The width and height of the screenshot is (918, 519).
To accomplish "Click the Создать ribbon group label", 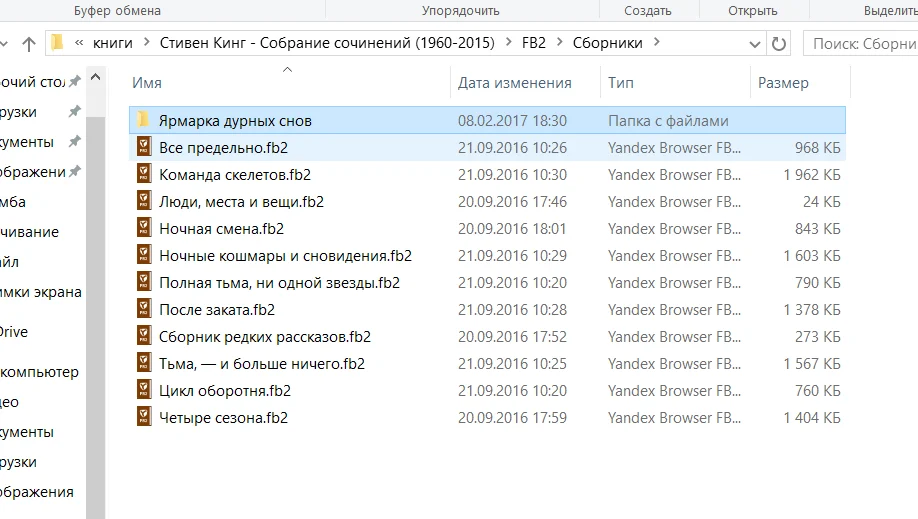I will coord(648,11).
